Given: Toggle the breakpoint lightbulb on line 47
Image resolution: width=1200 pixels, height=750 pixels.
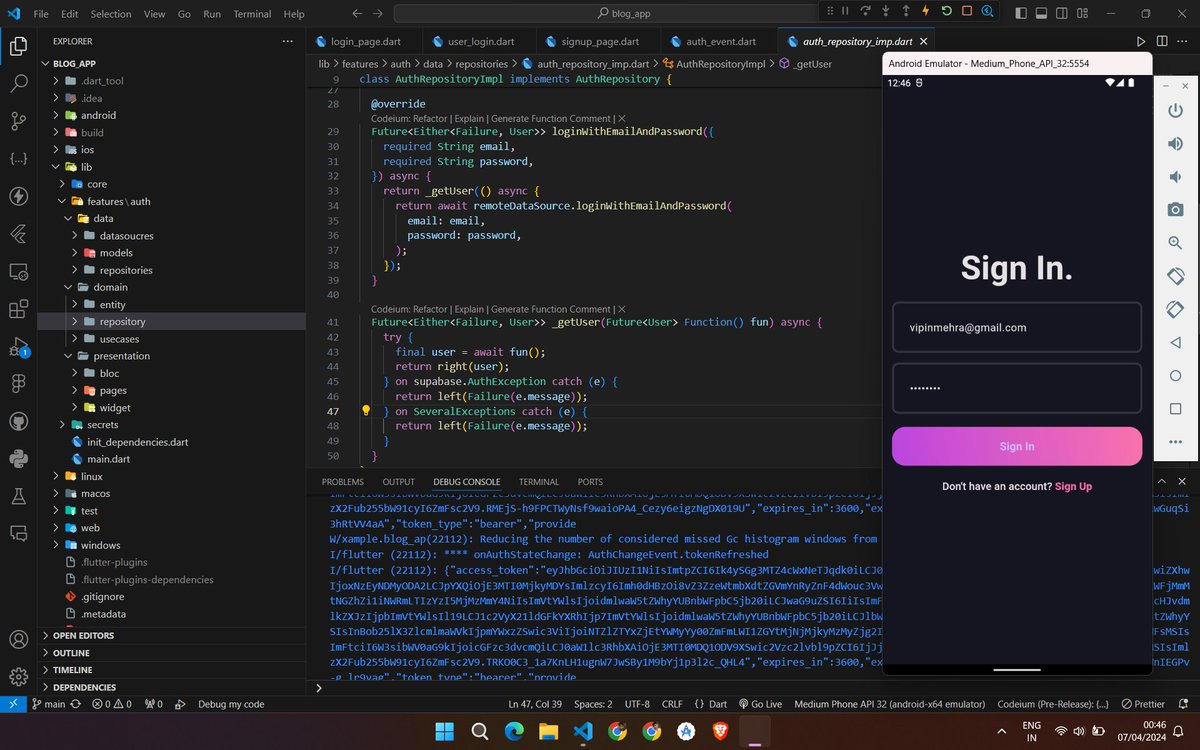Looking at the screenshot, I should tap(365, 410).
